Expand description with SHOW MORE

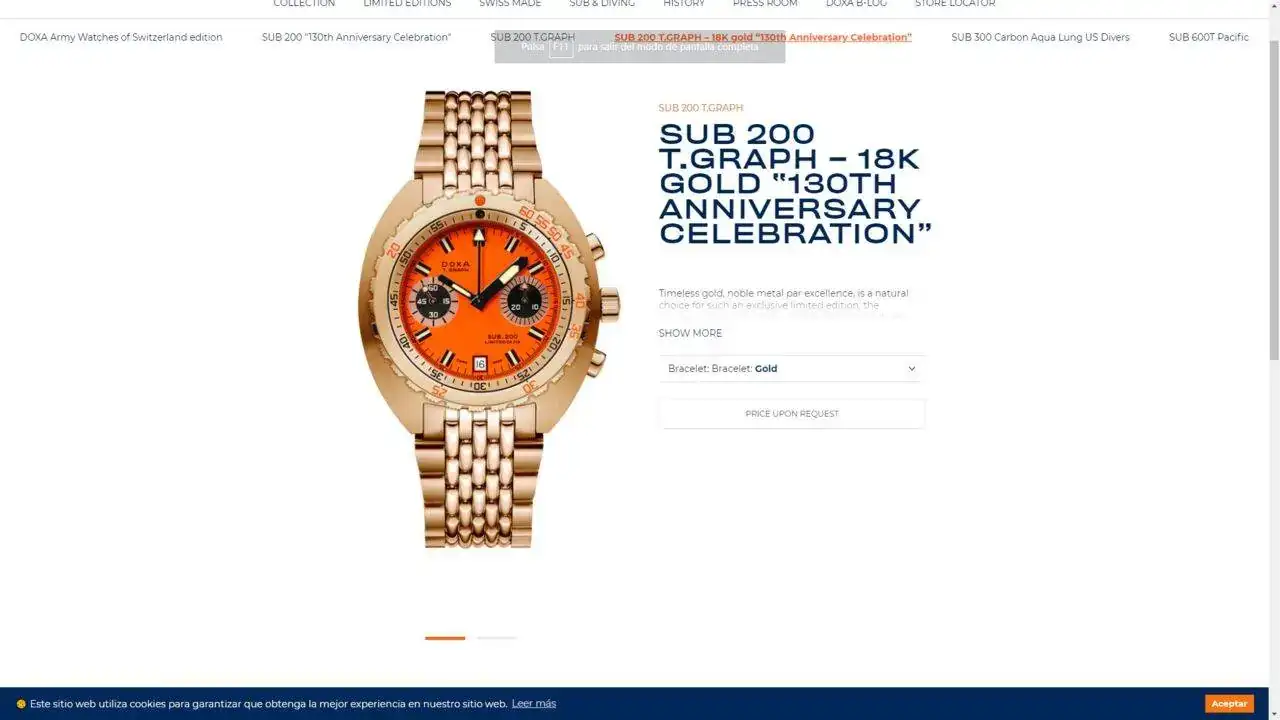[690, 333]
